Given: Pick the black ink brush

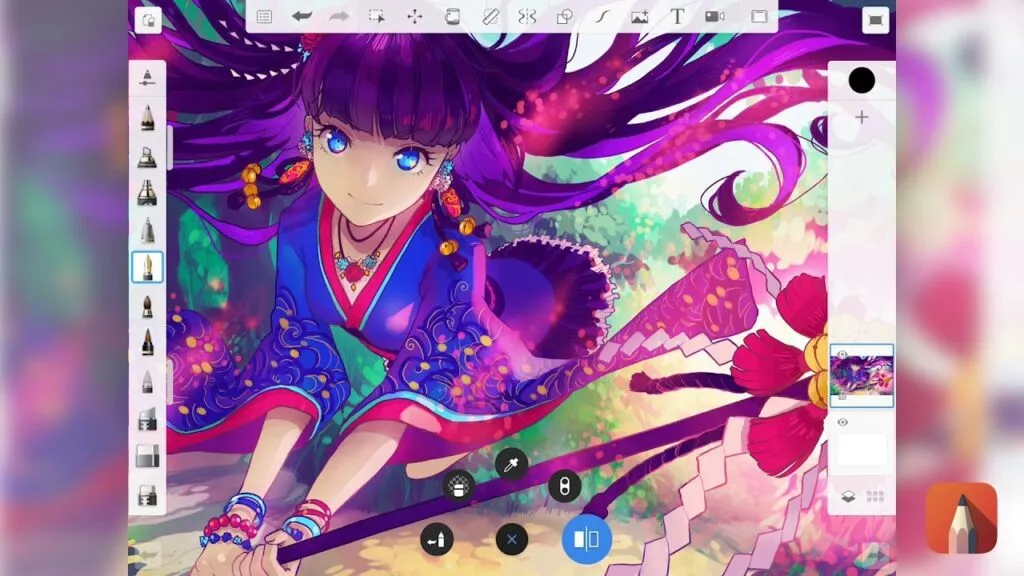Looking at the screenshot, I should (x=148, y=343).
